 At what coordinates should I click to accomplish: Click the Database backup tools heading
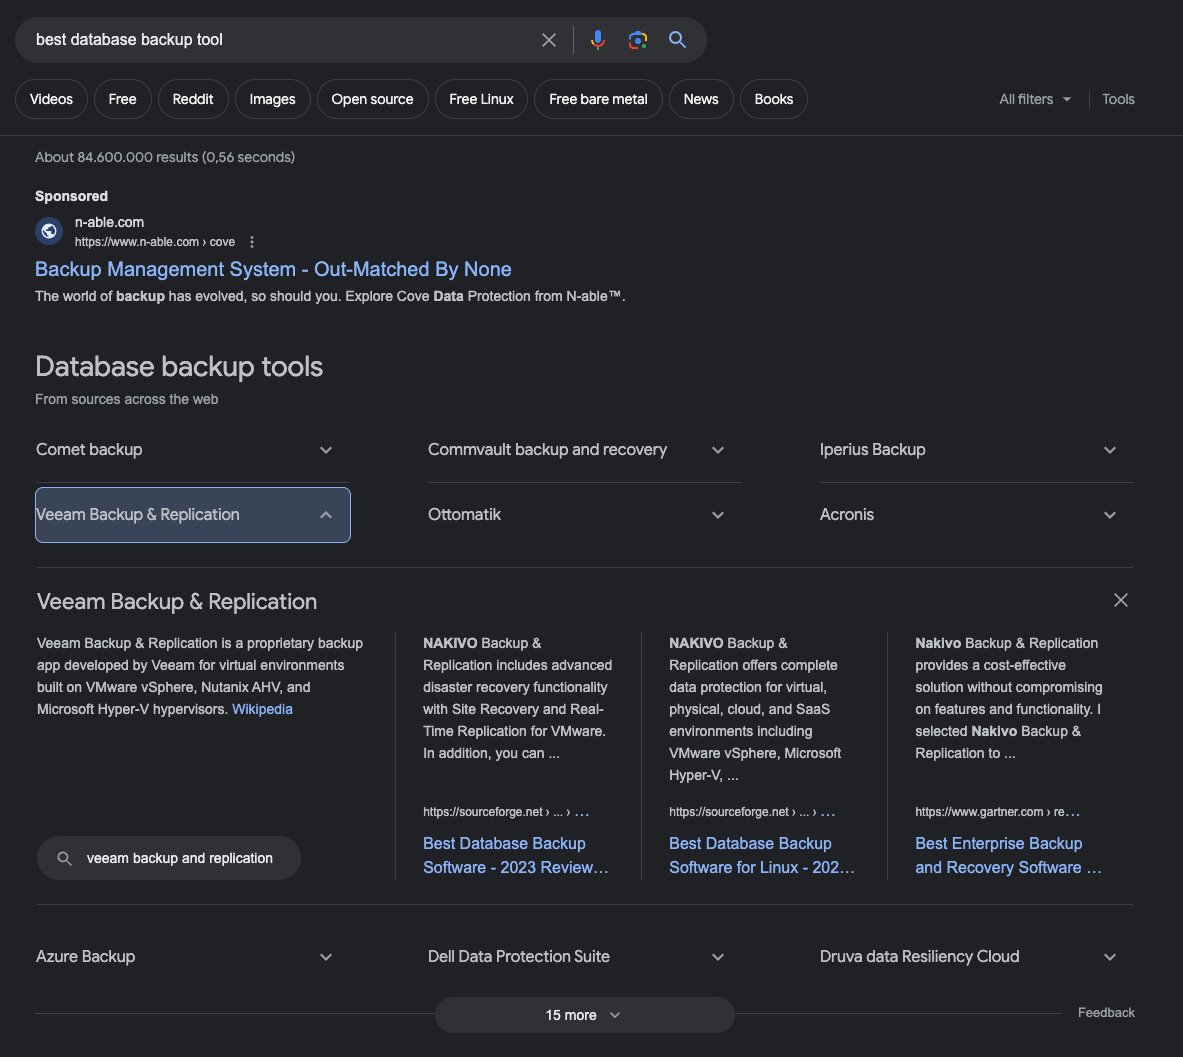click(x=179, y=367)
